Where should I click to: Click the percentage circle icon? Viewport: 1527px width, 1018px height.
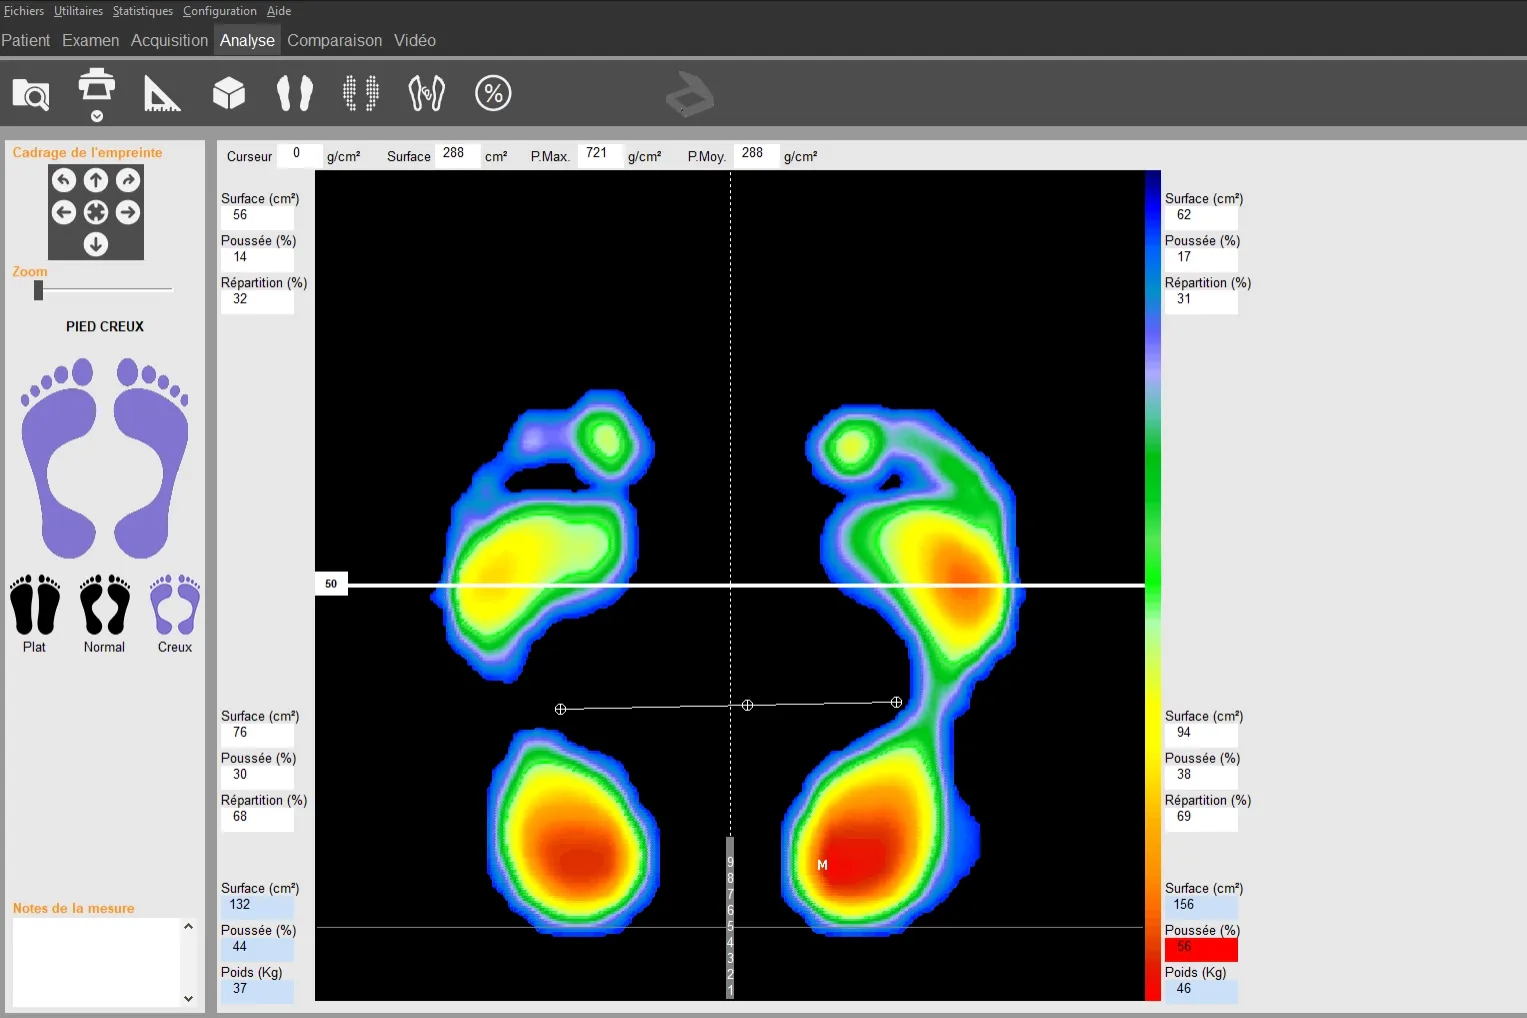(492, 94)
